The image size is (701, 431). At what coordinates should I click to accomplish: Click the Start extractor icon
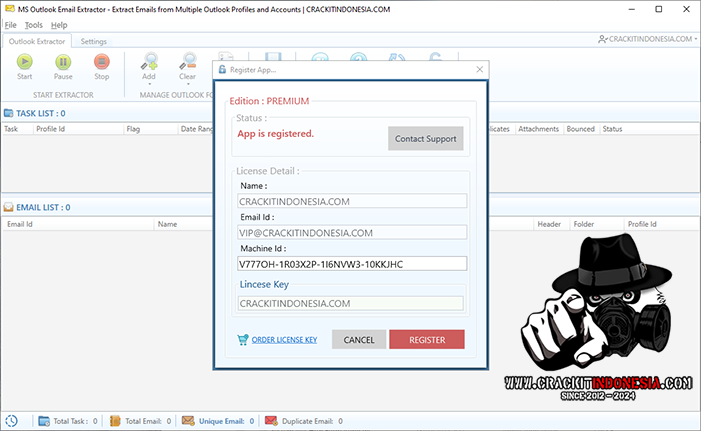tap(25, 62)
